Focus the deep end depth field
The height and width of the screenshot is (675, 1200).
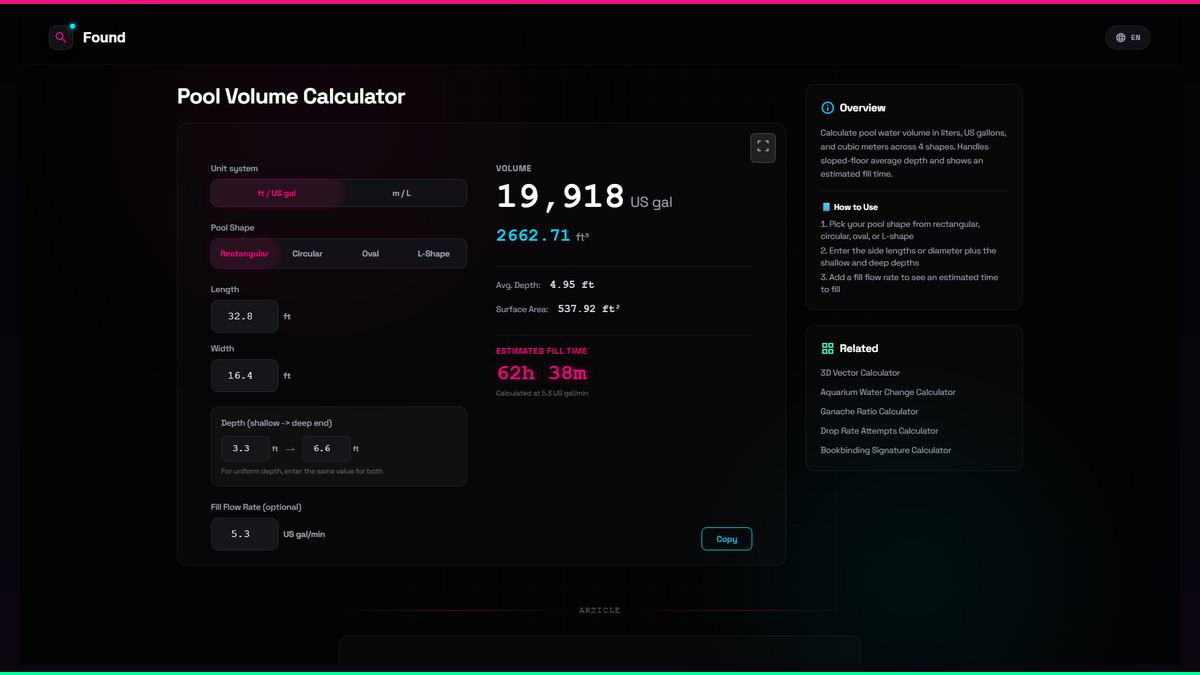click(x=326, y=449)
